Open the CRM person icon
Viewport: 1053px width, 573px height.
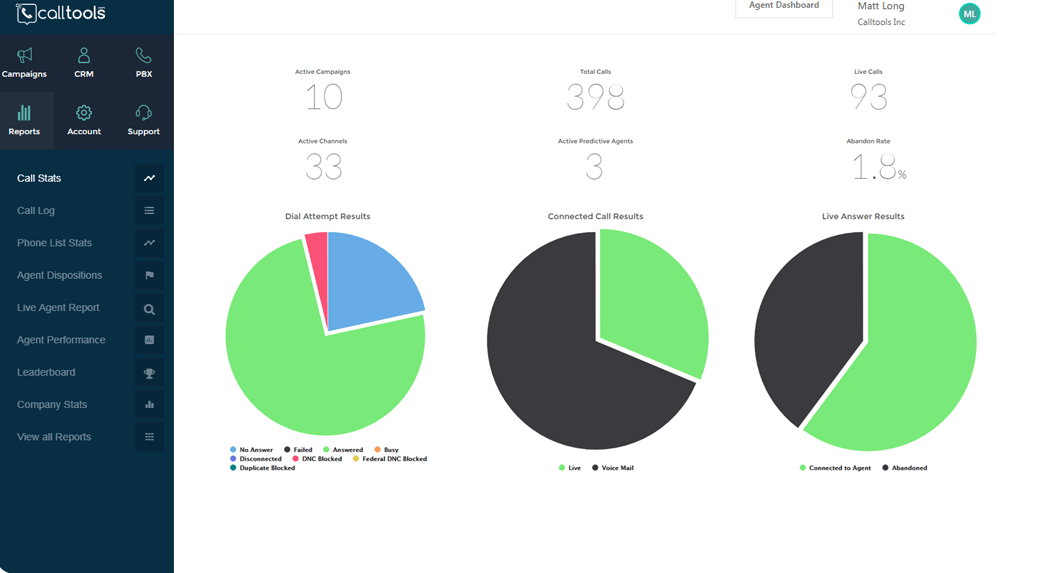(x=84, y=55)
